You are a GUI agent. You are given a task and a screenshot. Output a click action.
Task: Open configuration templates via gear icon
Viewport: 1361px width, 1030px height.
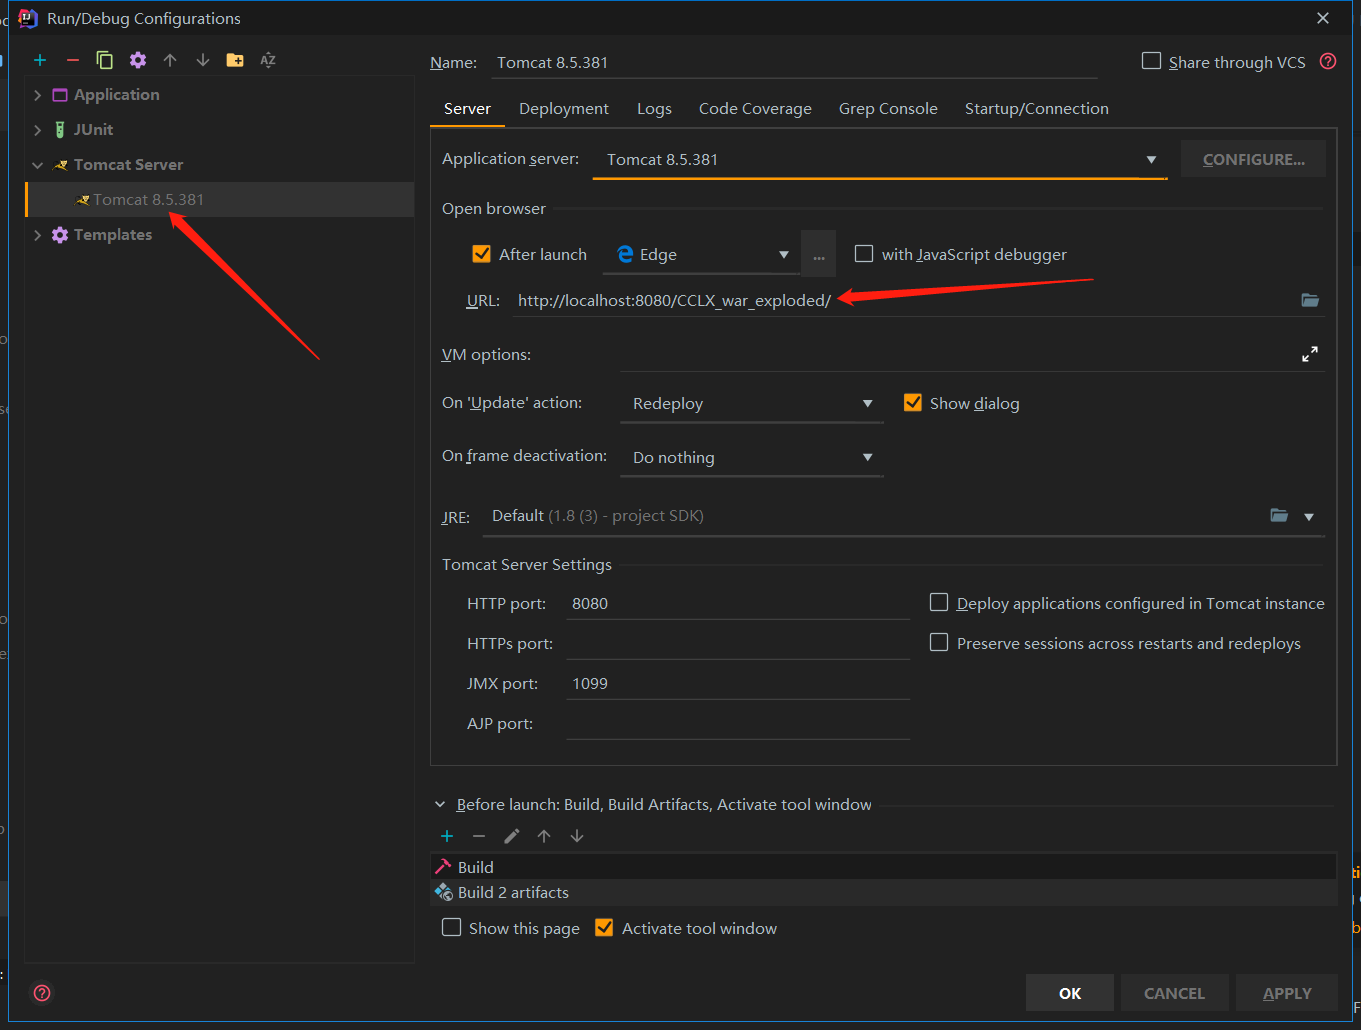pyautogui.click(x=137, y=59)
